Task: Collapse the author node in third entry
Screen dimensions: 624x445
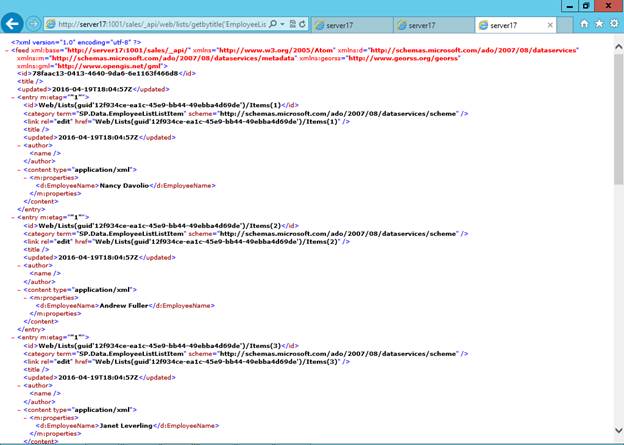Action: click(x=19, y=386)
